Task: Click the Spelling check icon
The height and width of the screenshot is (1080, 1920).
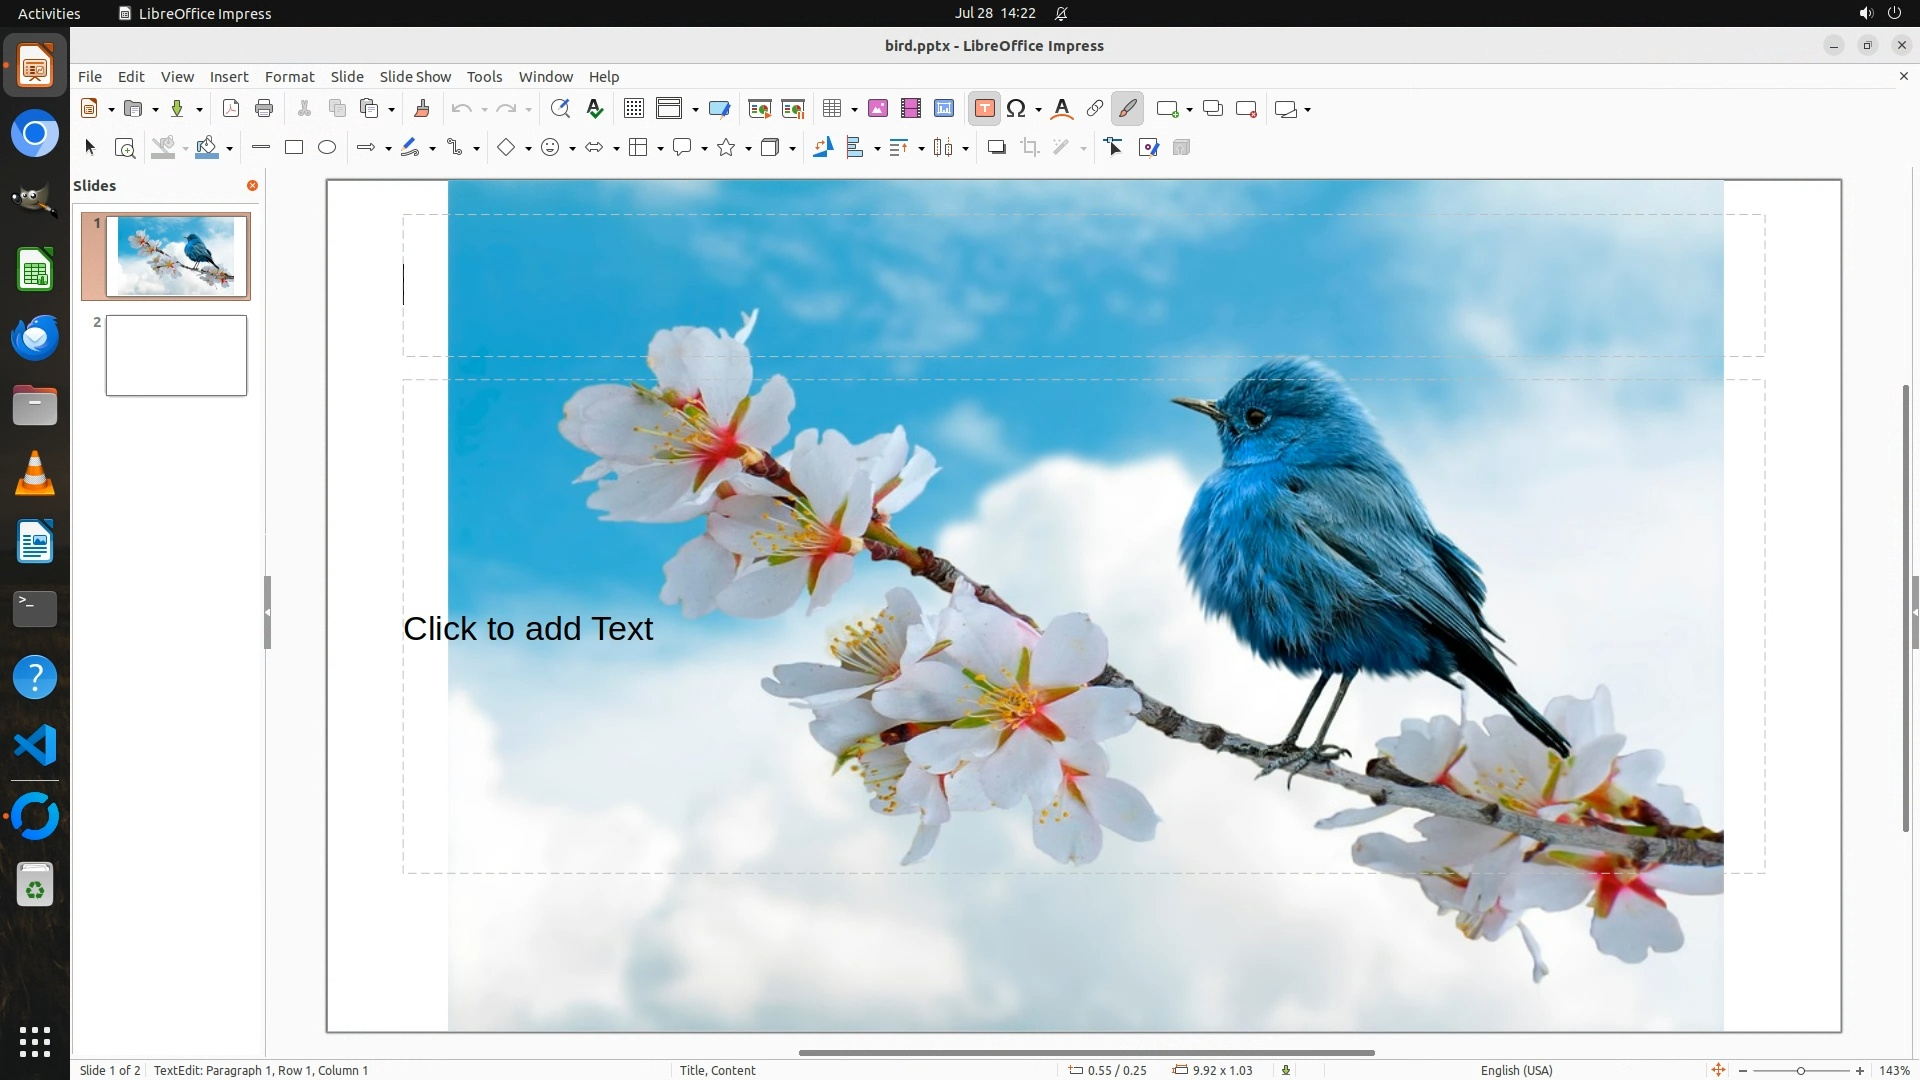Action: (595, 109)
